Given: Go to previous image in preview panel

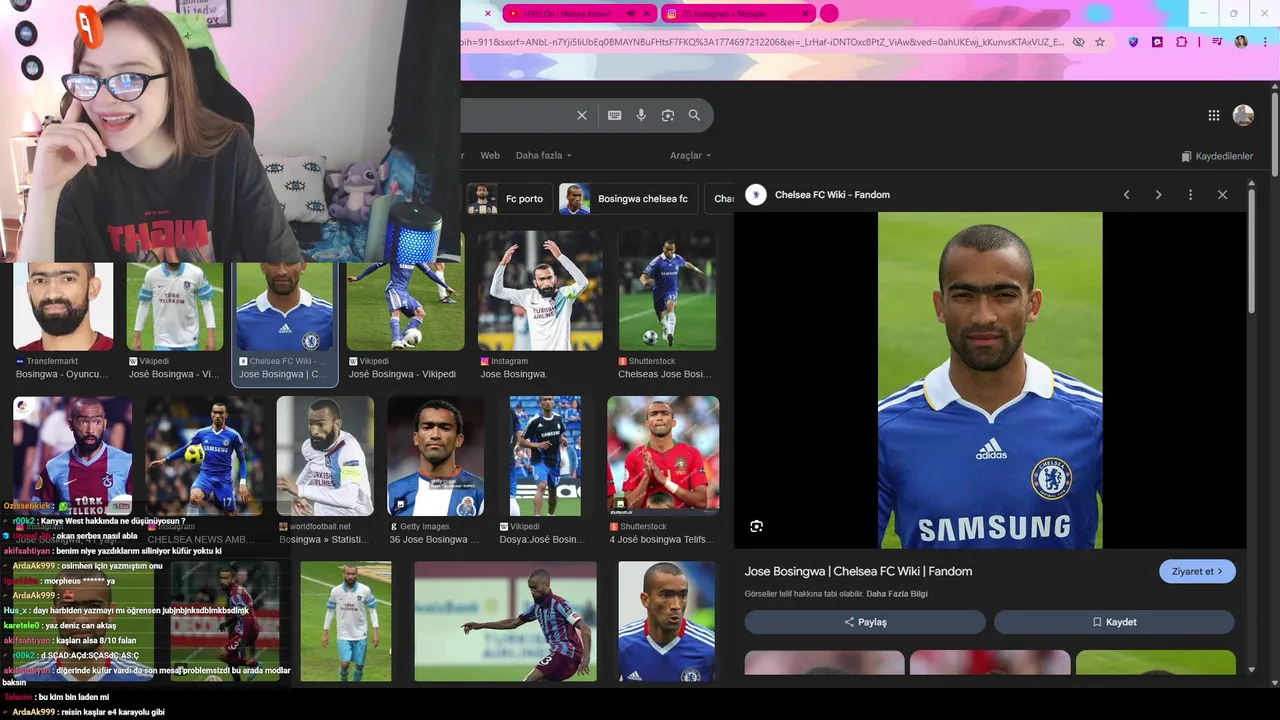Looking at the screenshot, I should point(1126,195).
